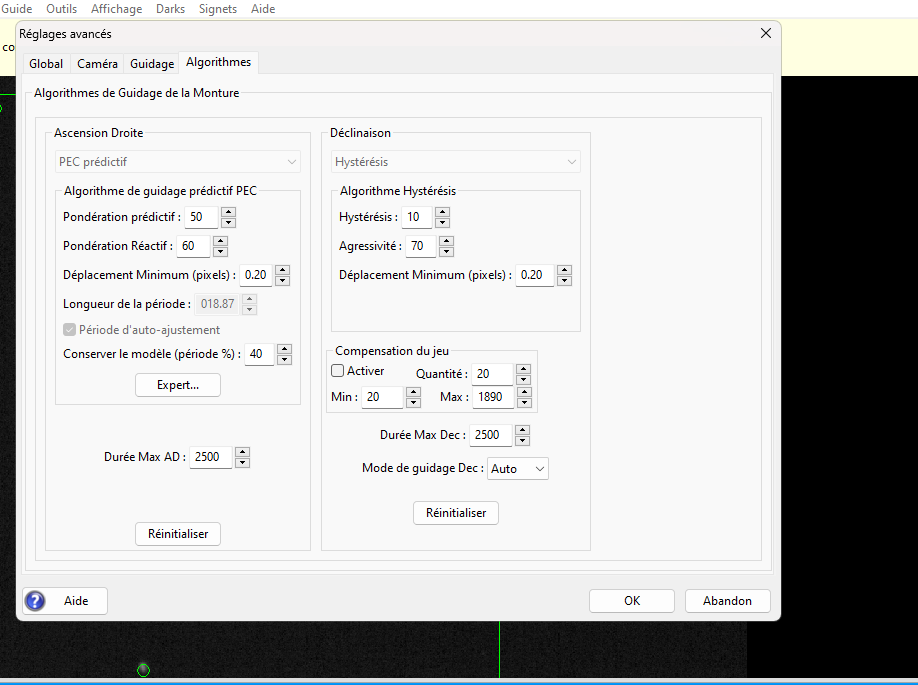Decrease backlash Quantité value

coord(523,379)
